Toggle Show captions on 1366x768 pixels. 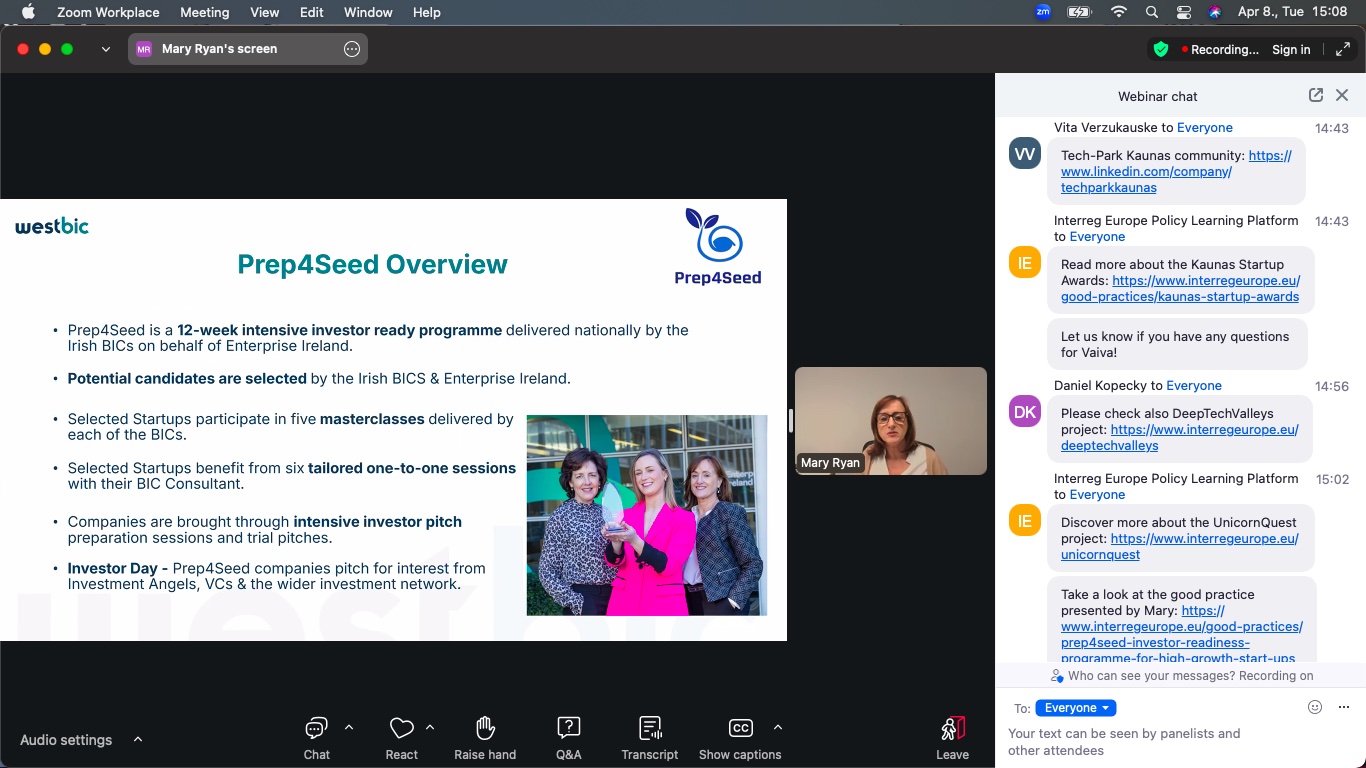740,728
